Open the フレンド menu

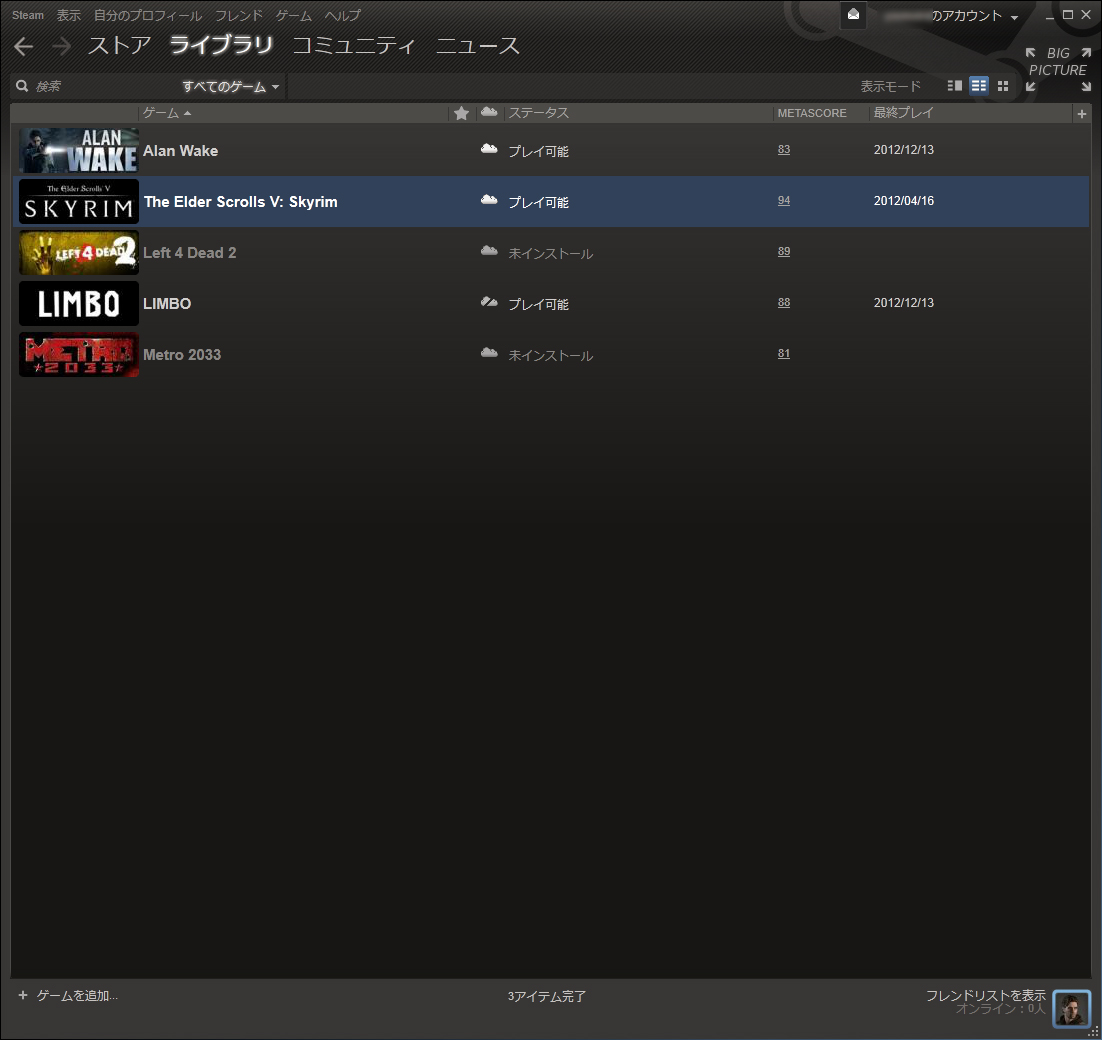pyautogui.click(x=239, y=15)
